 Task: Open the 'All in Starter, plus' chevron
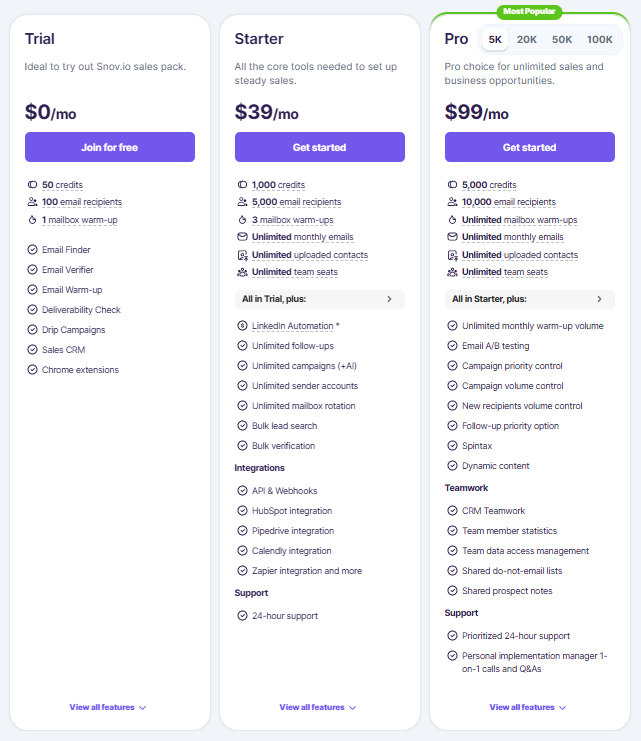coord(599,299)
